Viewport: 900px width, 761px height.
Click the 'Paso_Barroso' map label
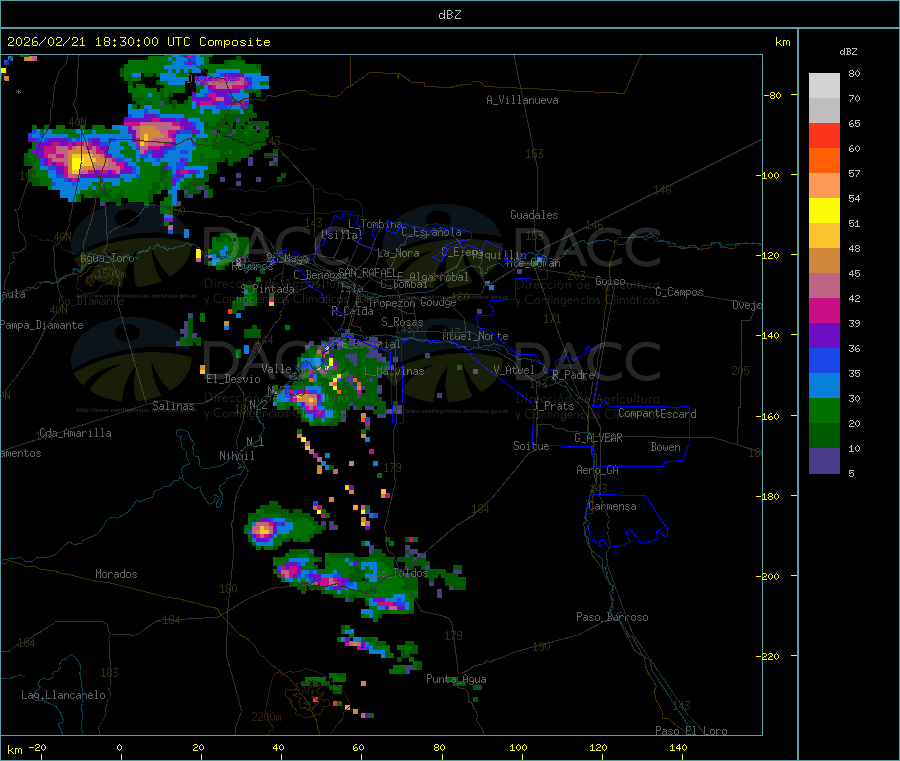[612, 617]
